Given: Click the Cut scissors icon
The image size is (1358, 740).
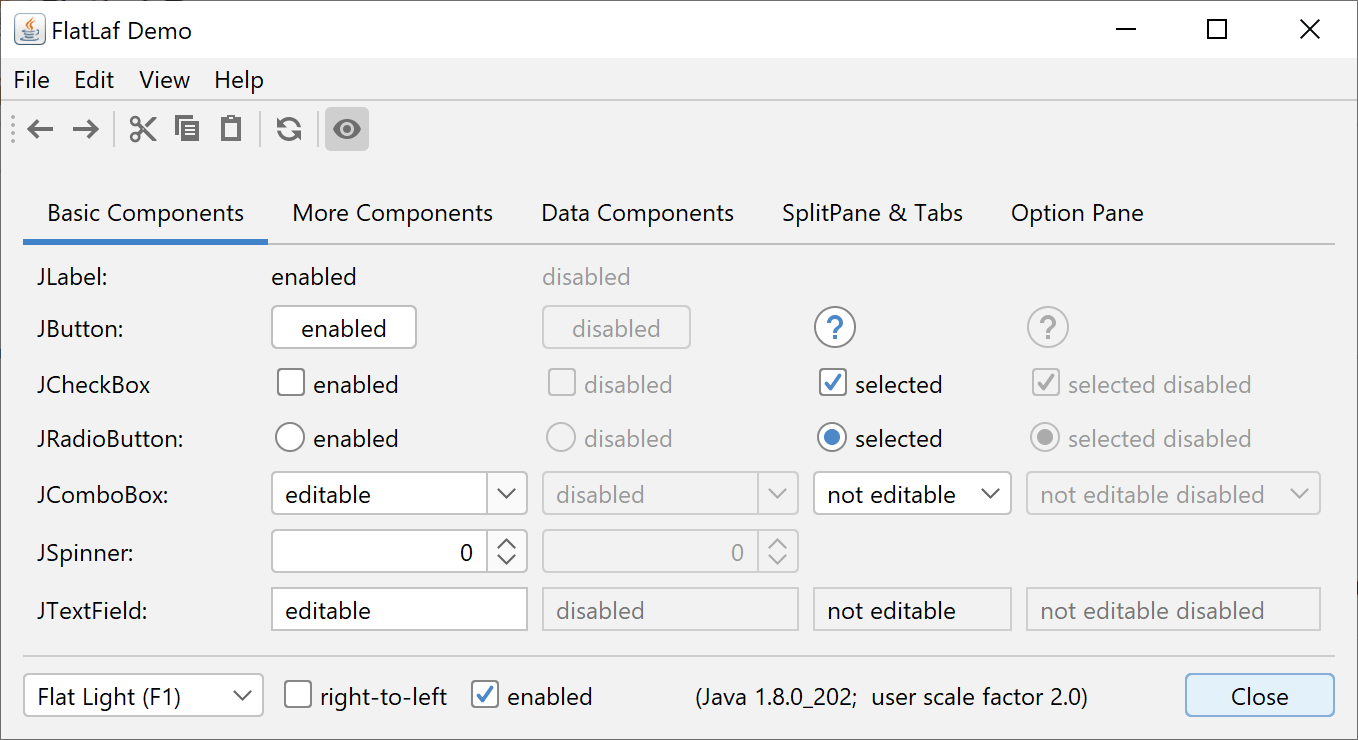Looking at the screenshot, I should pos(143,129).
